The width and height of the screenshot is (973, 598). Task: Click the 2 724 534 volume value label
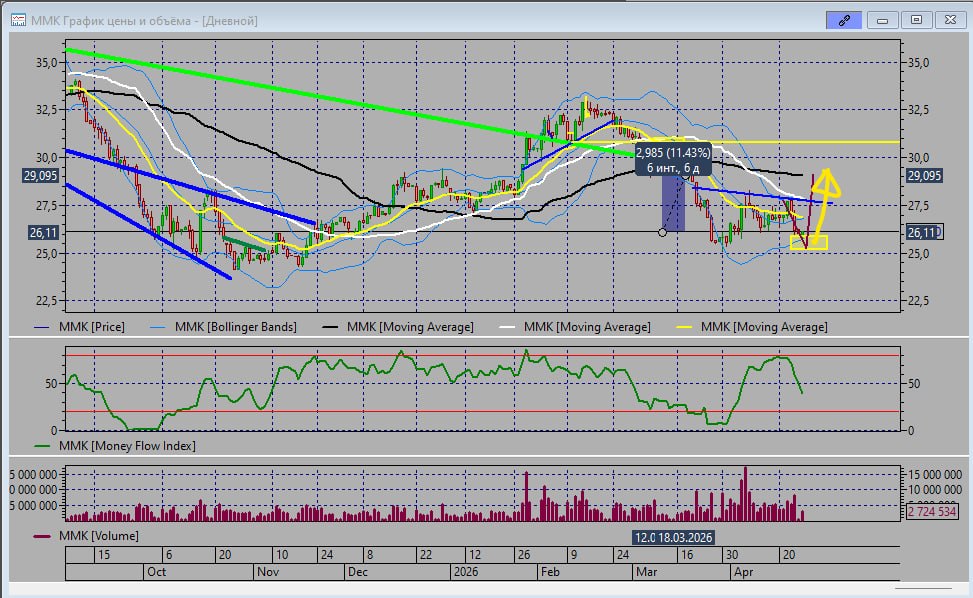[x=931, y=512]
